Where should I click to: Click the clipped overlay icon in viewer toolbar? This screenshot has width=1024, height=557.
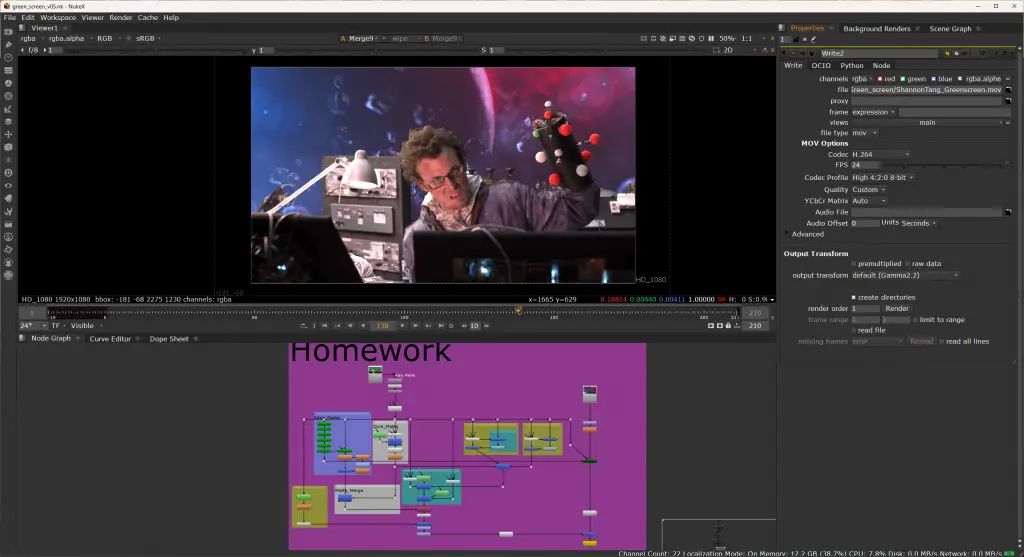coord(663,39)
